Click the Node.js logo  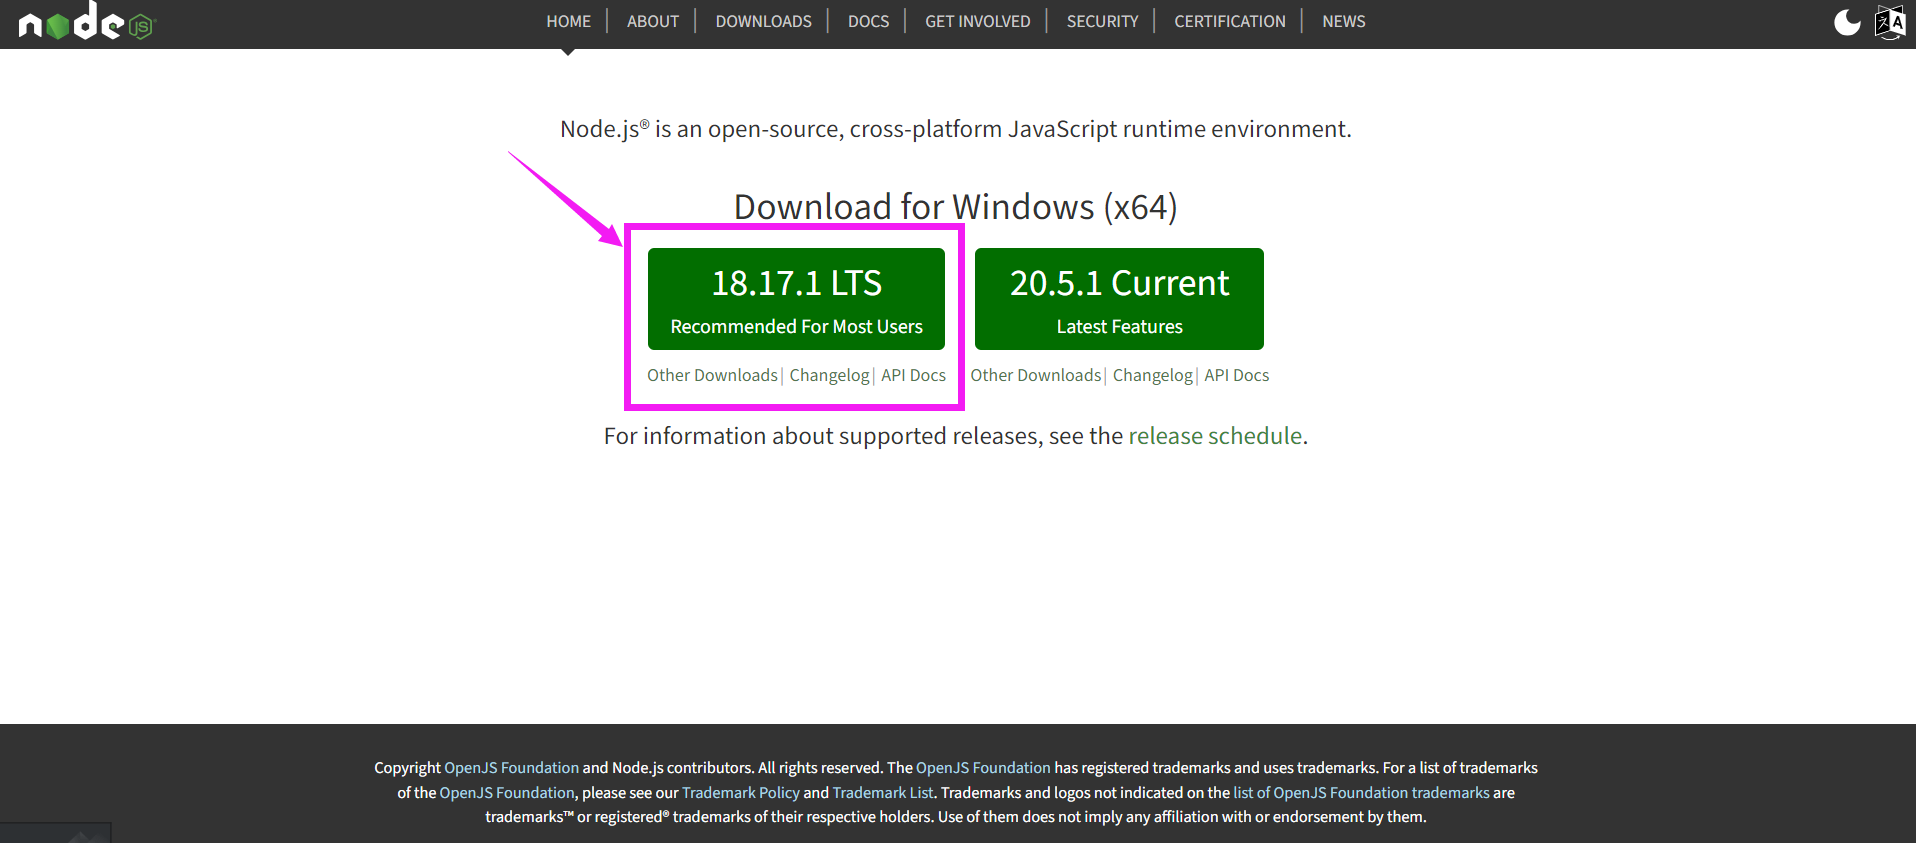pyautogui.click(x=87, y=21)
